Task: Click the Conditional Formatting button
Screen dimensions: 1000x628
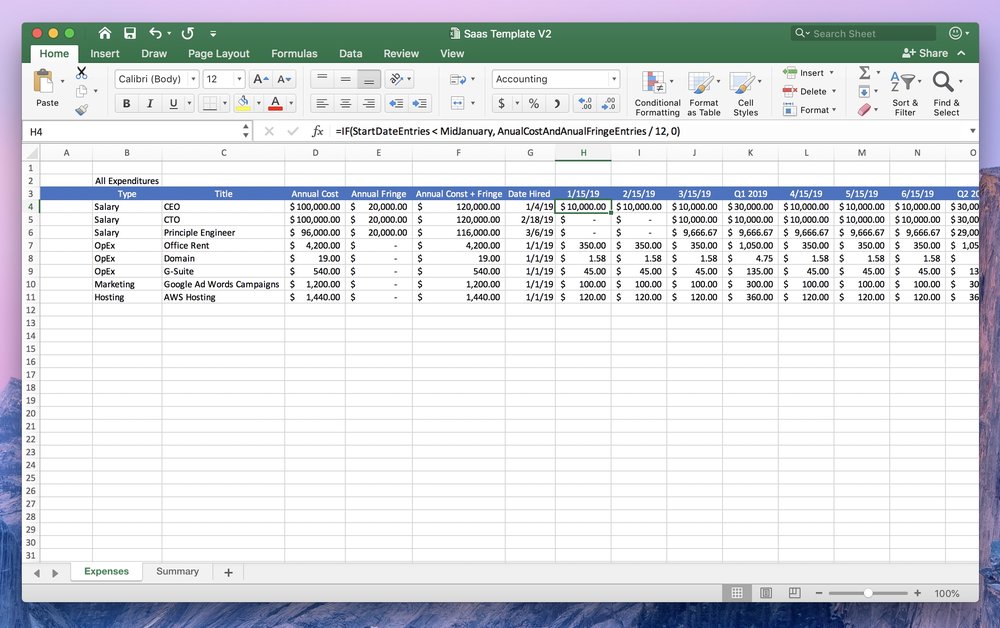Action: pyautogui.click(x=657, y=90)
